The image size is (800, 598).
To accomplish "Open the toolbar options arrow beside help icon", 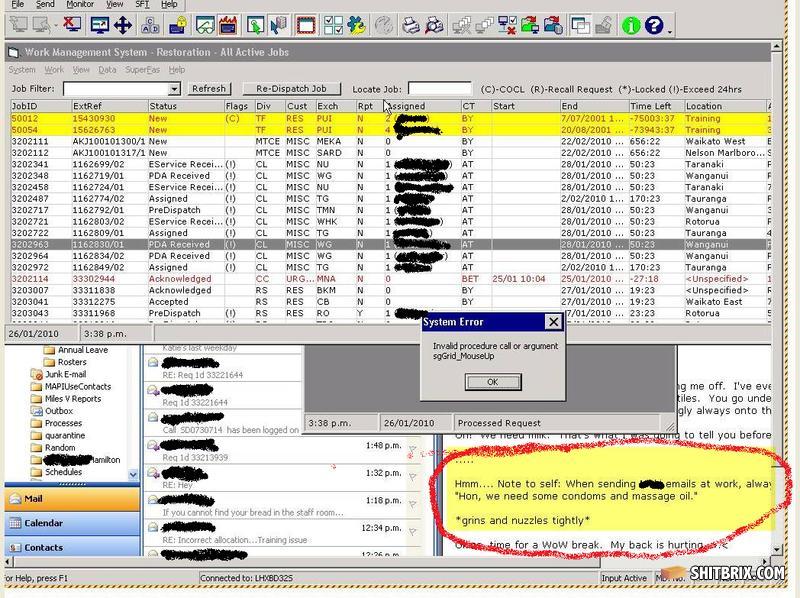I will click(x=669, y=32).
